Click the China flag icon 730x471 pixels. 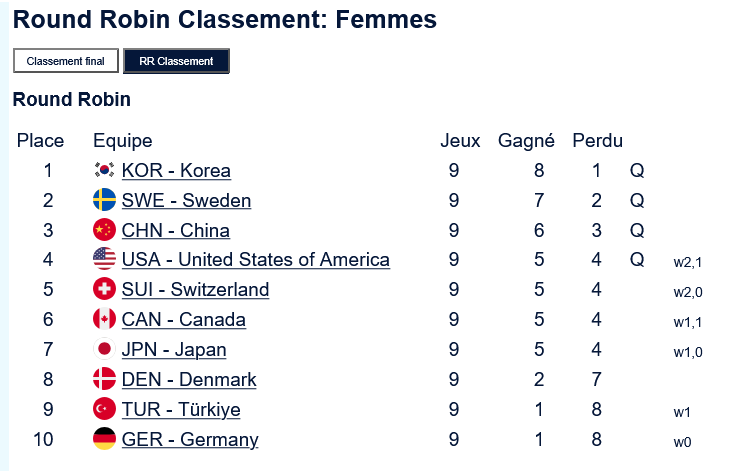click(104, 231)
